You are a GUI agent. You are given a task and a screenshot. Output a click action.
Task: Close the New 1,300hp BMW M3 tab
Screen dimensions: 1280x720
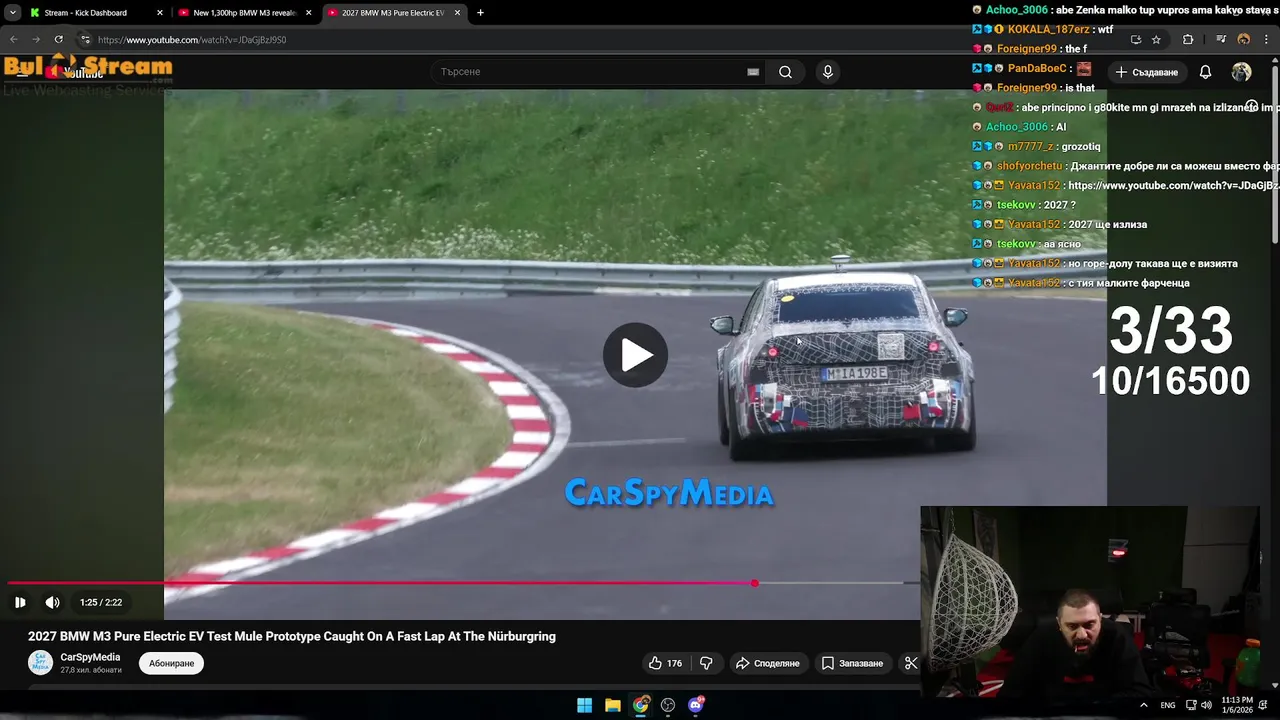[308, 13]
